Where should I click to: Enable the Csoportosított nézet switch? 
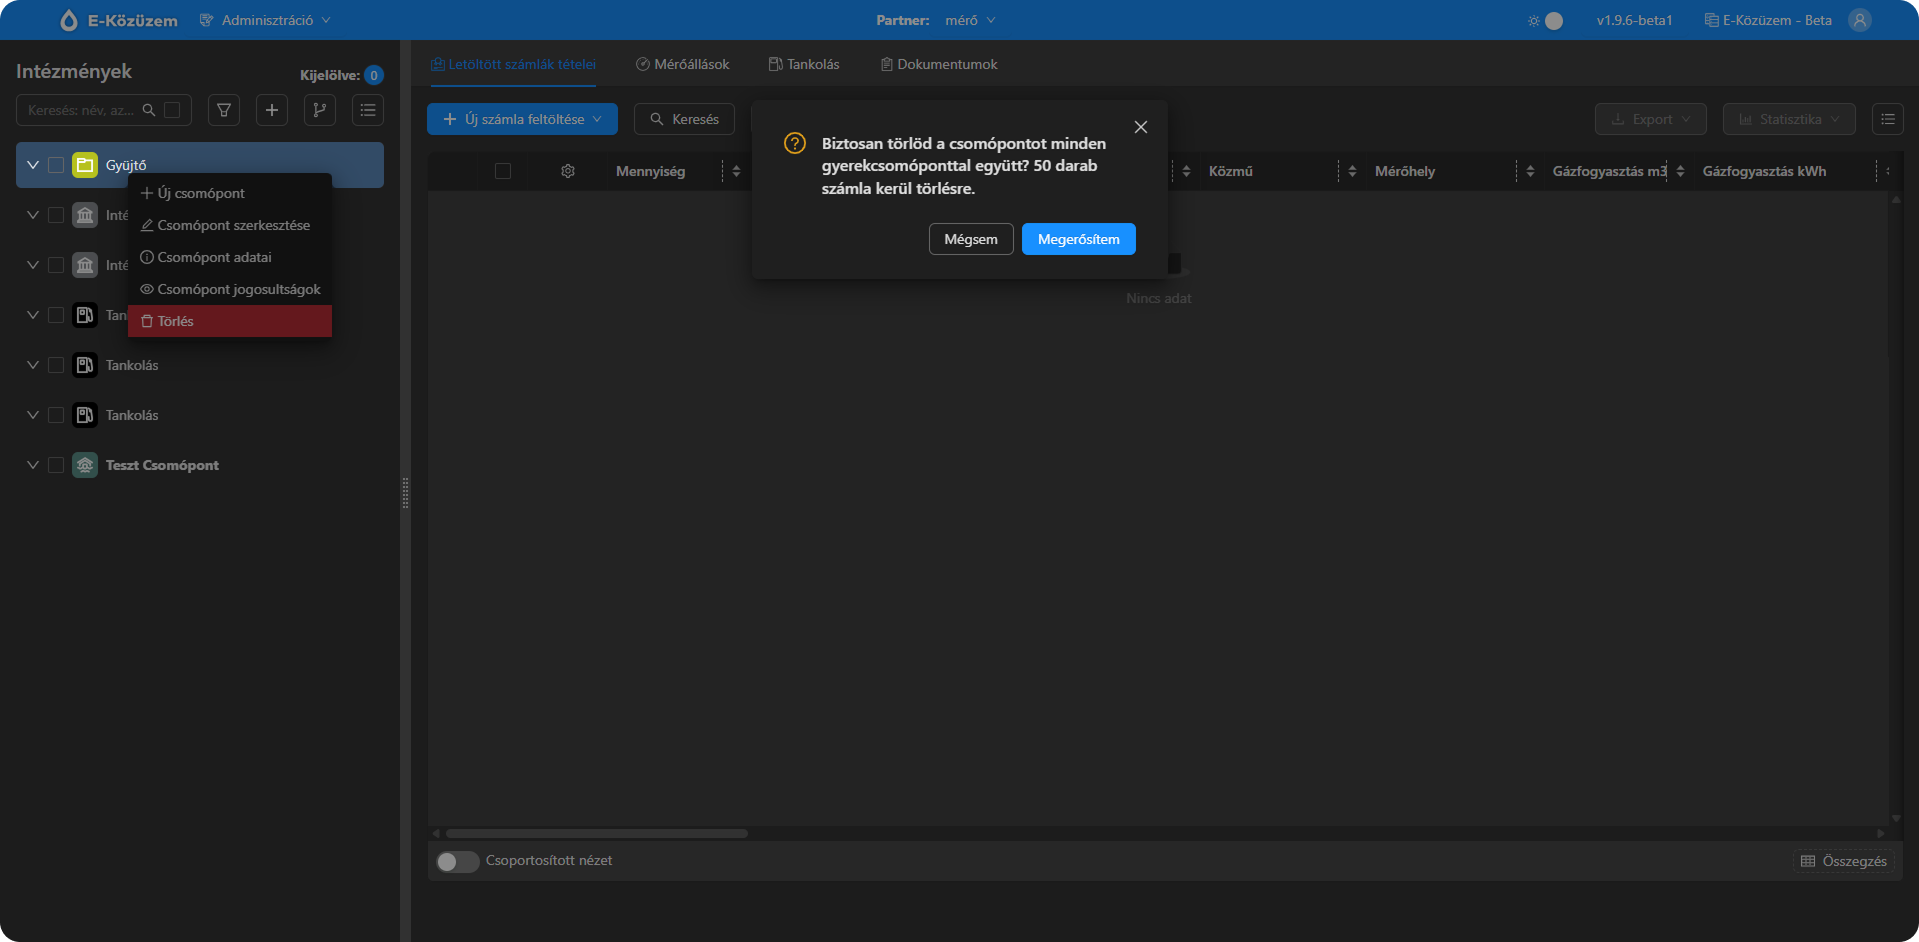point(457,861)
